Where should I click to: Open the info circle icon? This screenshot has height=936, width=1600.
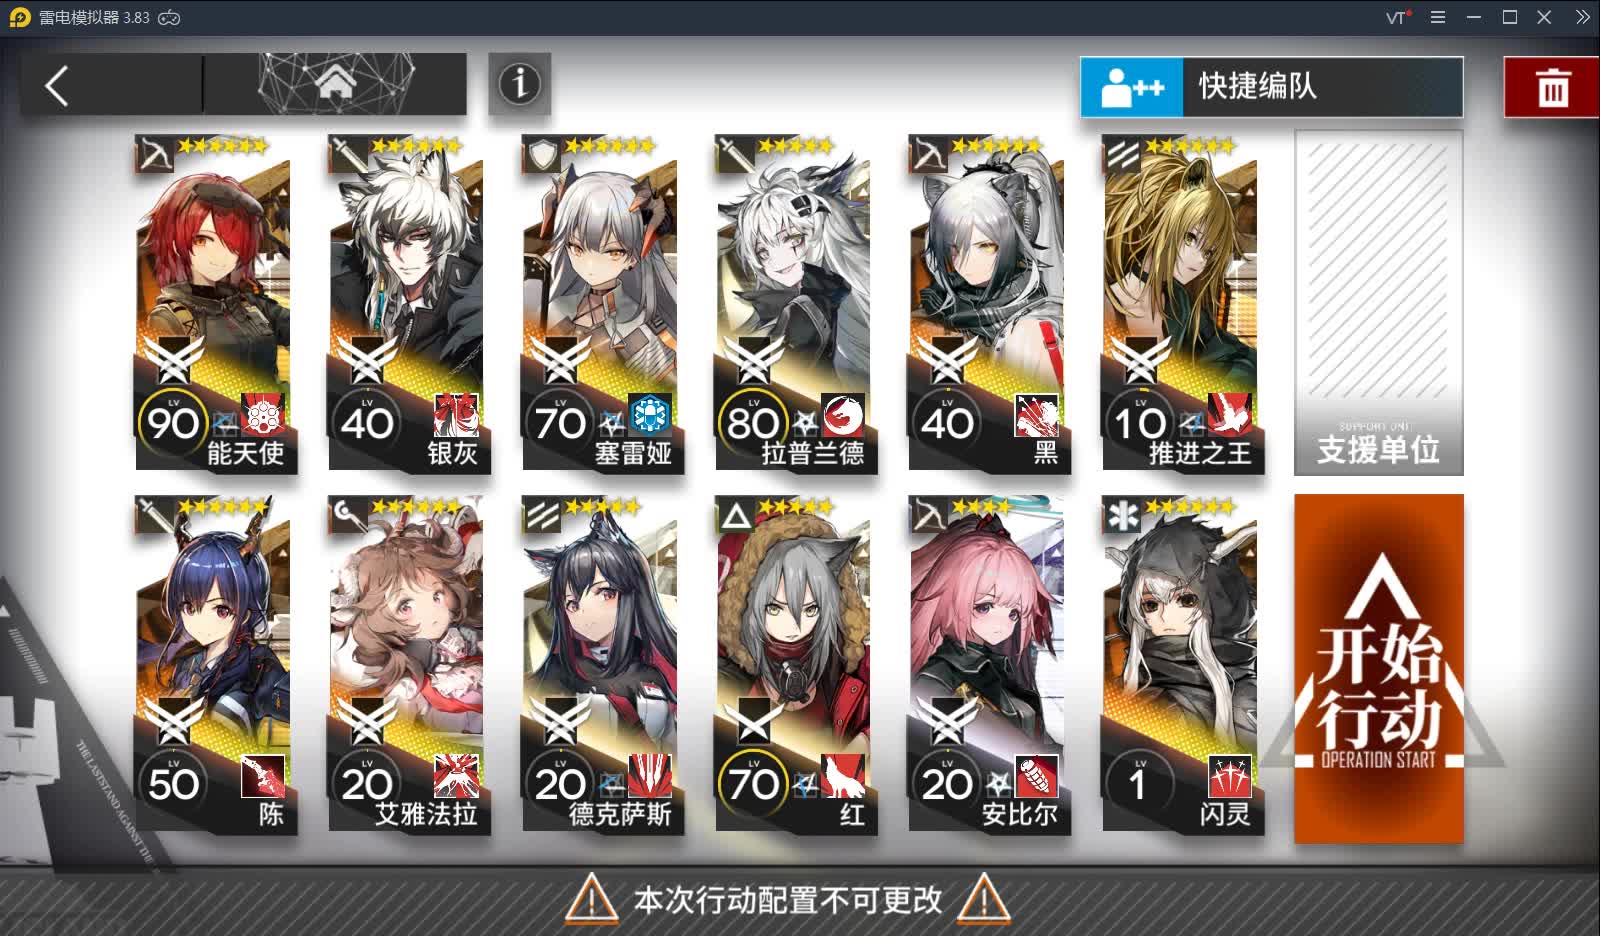519,84
